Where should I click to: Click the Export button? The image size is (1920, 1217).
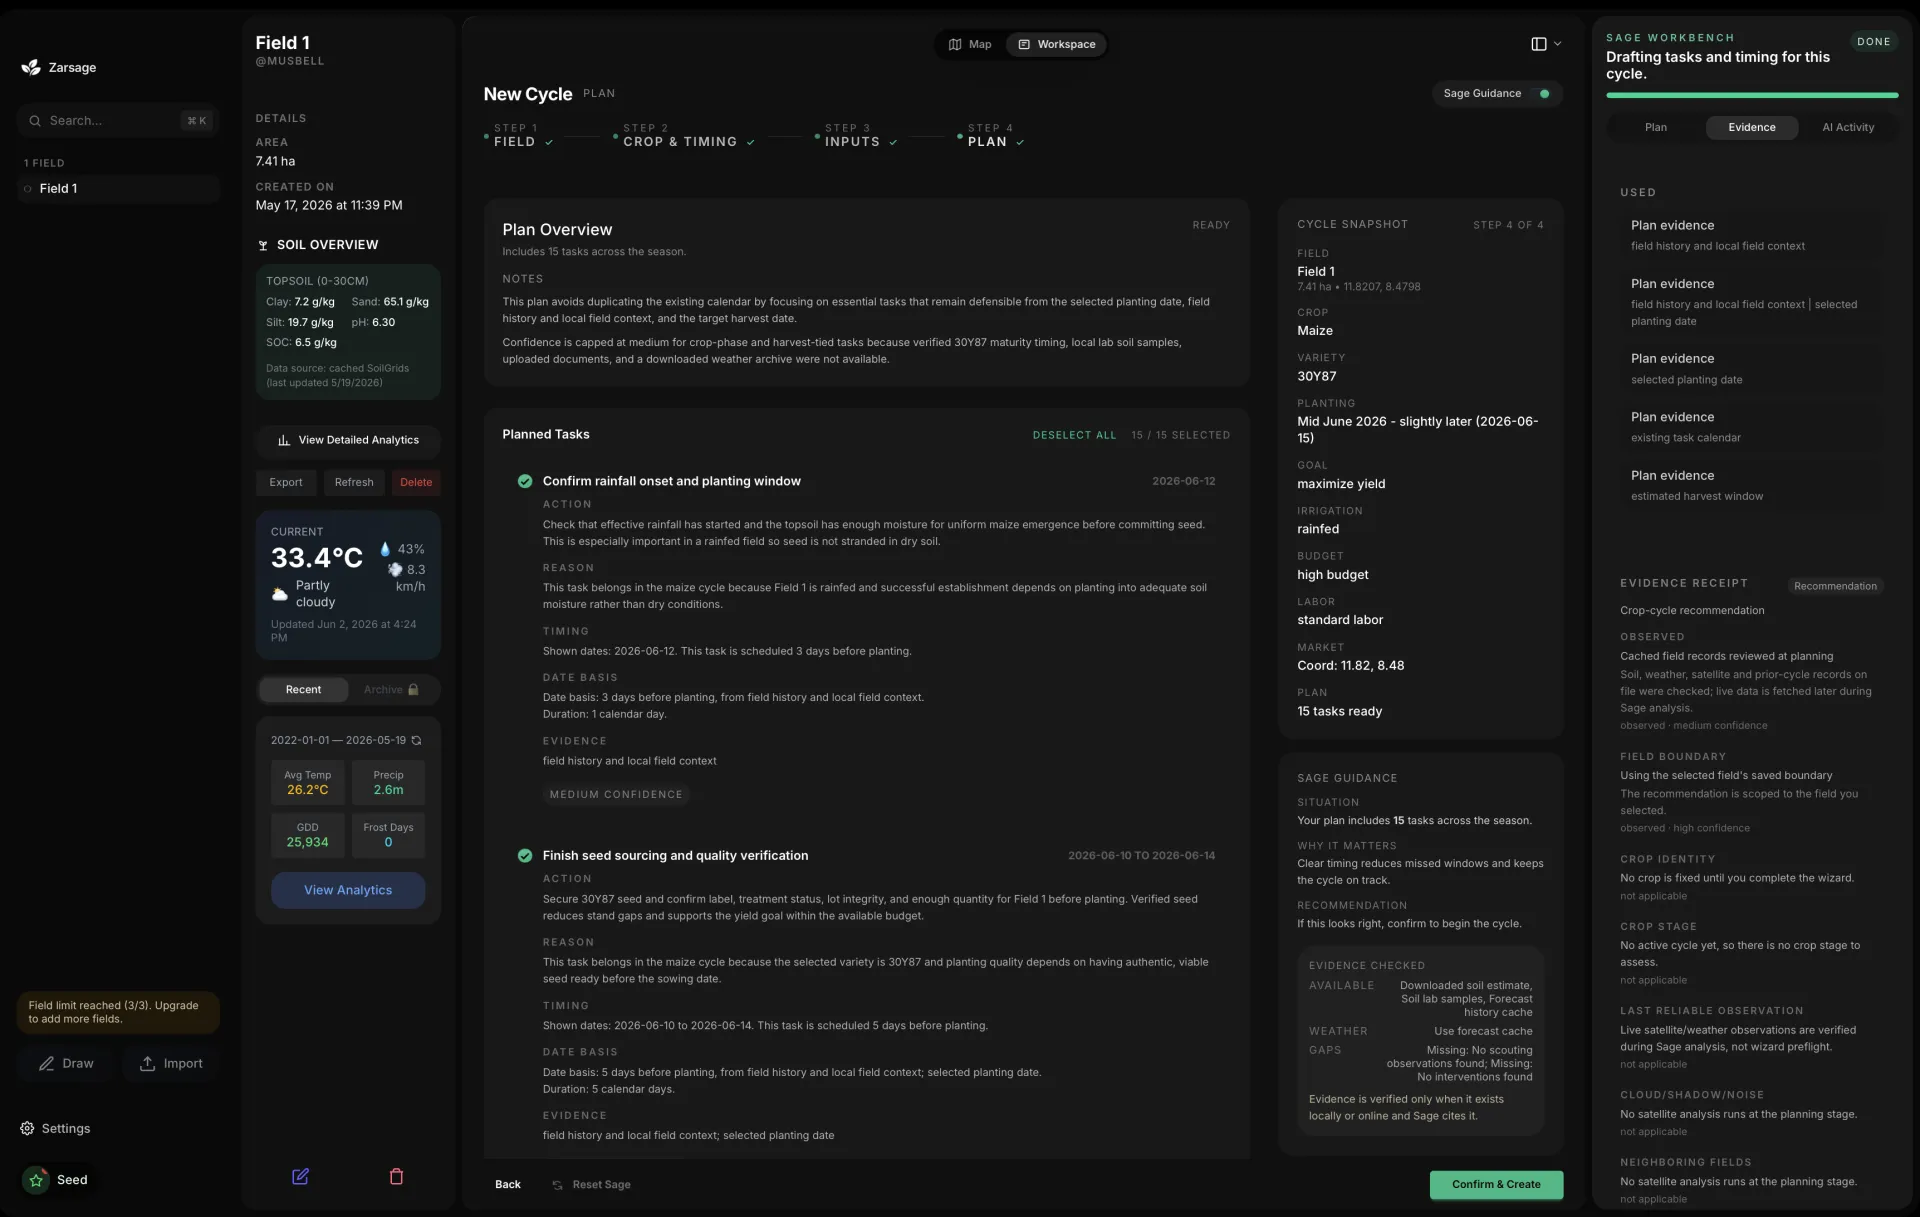click(286, 483)
